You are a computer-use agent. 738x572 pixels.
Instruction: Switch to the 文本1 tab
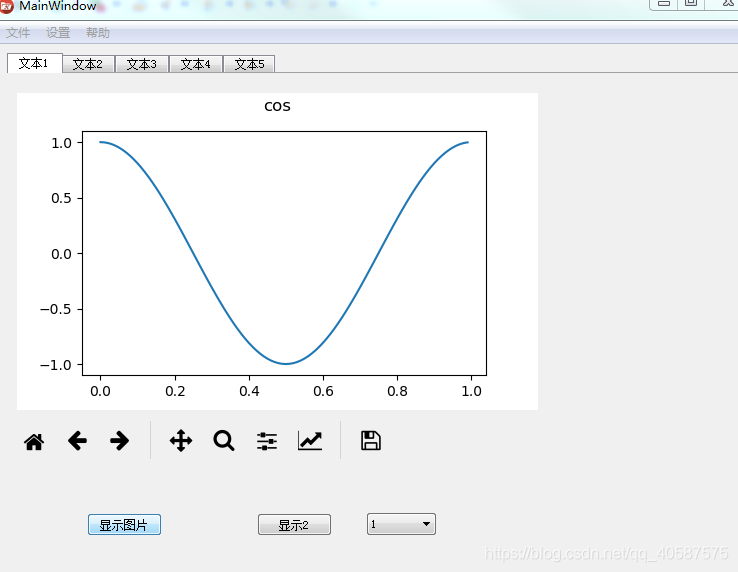(34, 63)
